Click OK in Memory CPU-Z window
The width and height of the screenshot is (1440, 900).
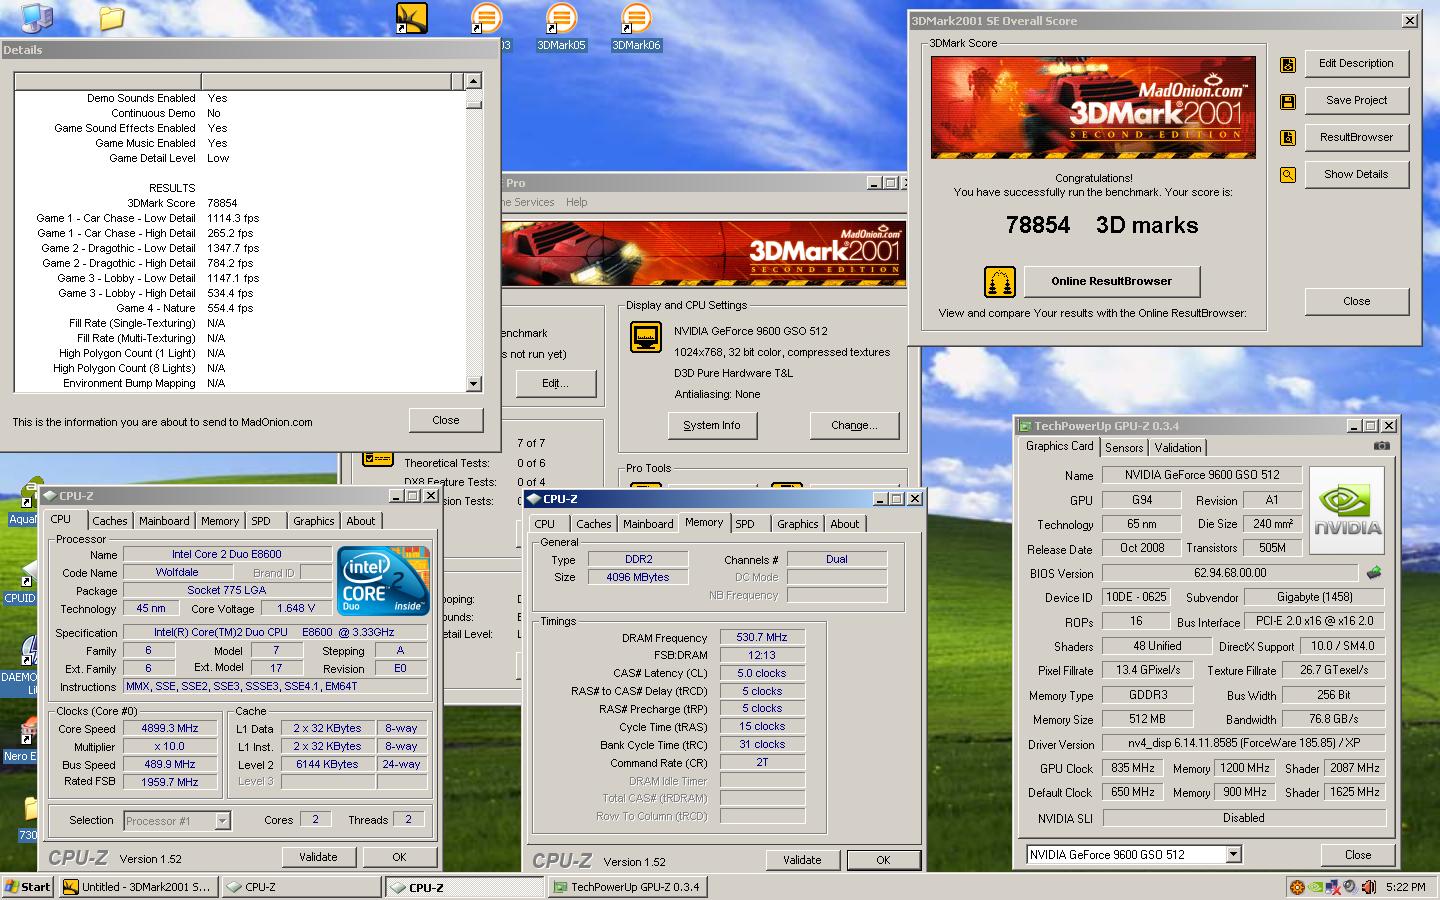tap(883, 860)
